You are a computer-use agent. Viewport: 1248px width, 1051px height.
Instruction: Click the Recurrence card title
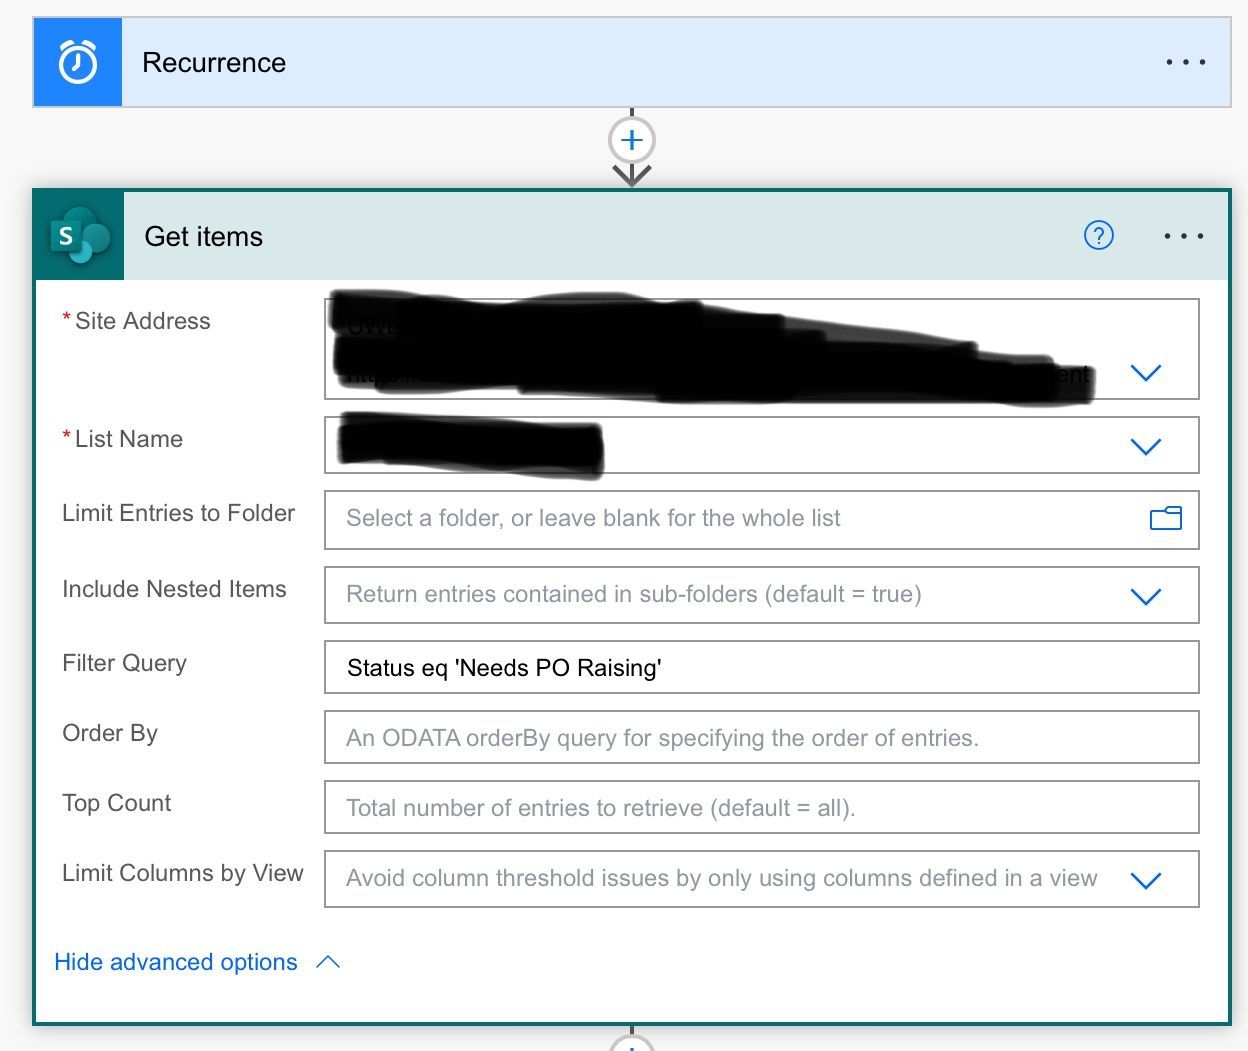click(214, 62)
